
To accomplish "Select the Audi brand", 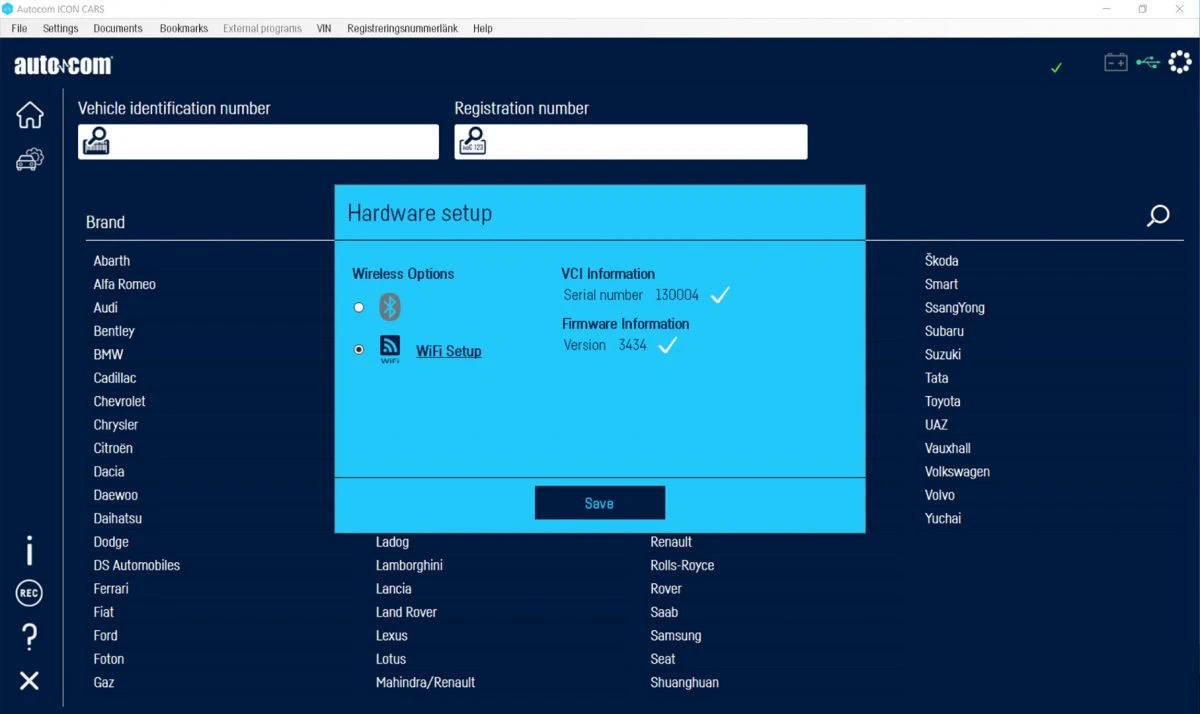I will [x=106, y=308].
